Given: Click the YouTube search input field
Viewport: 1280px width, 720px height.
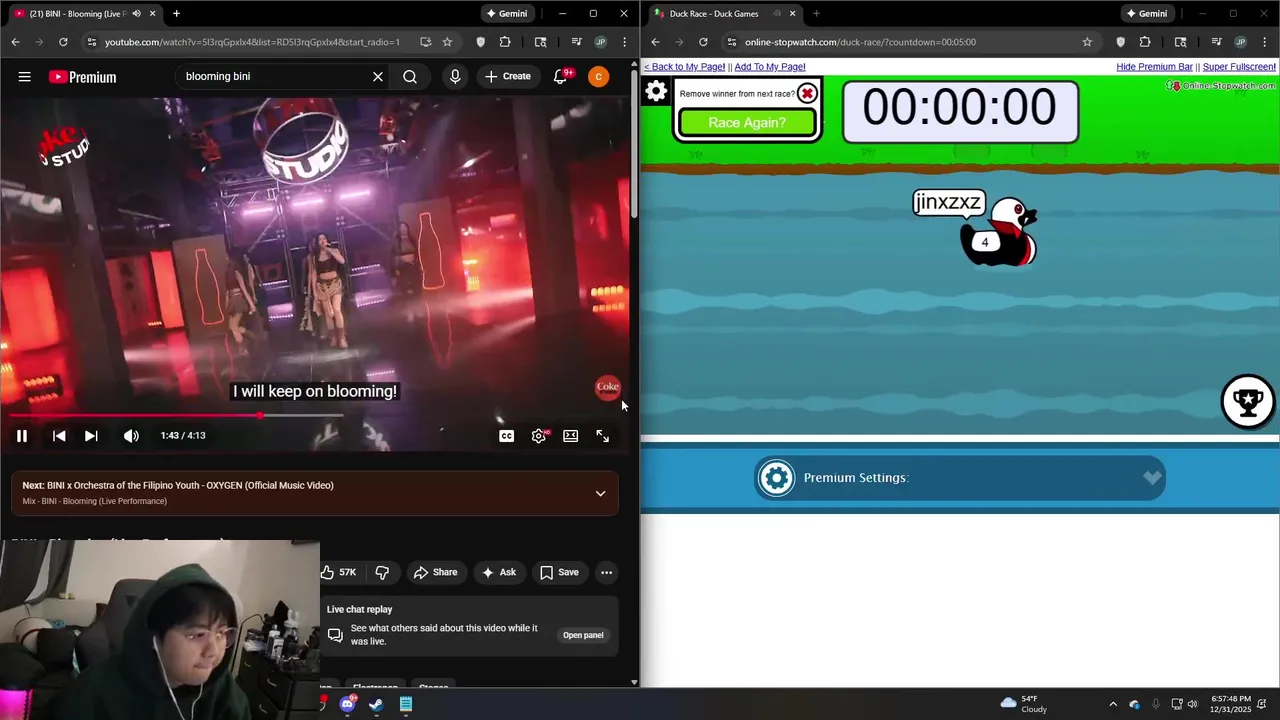Looking at the screenshot, I should pos(270,77).
